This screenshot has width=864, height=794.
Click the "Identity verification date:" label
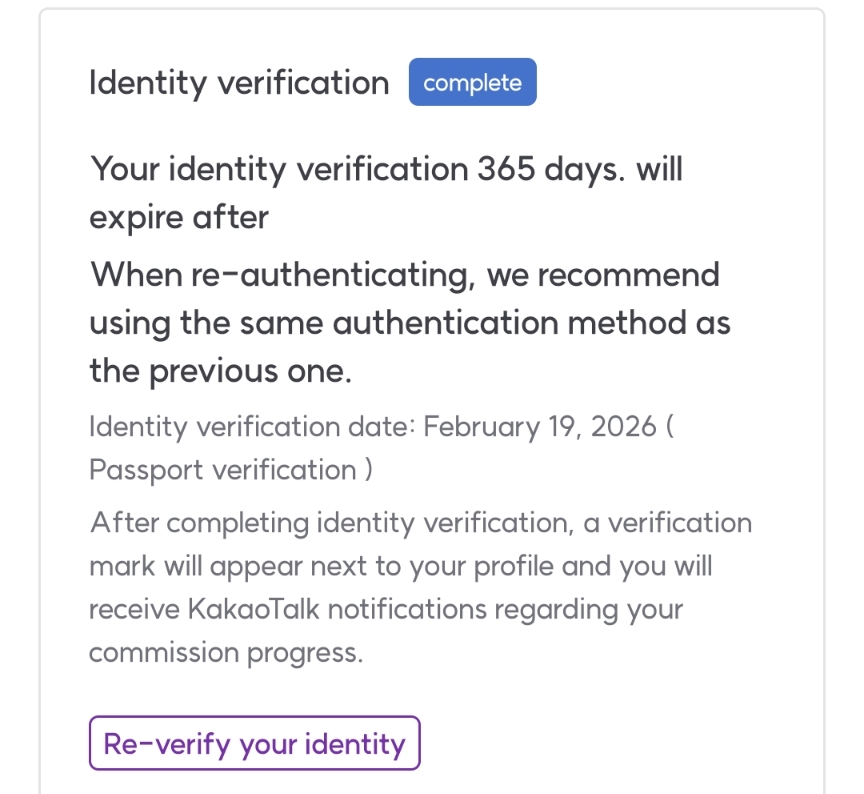point(252,427)
